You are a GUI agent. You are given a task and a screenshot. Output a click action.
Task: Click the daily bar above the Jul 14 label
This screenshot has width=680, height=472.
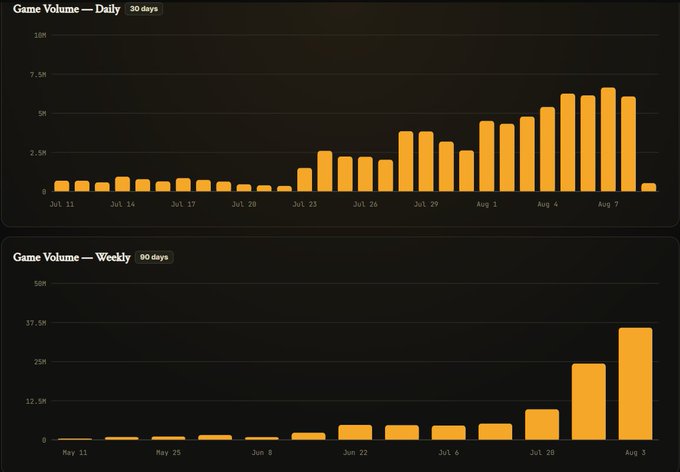point(122,184)
